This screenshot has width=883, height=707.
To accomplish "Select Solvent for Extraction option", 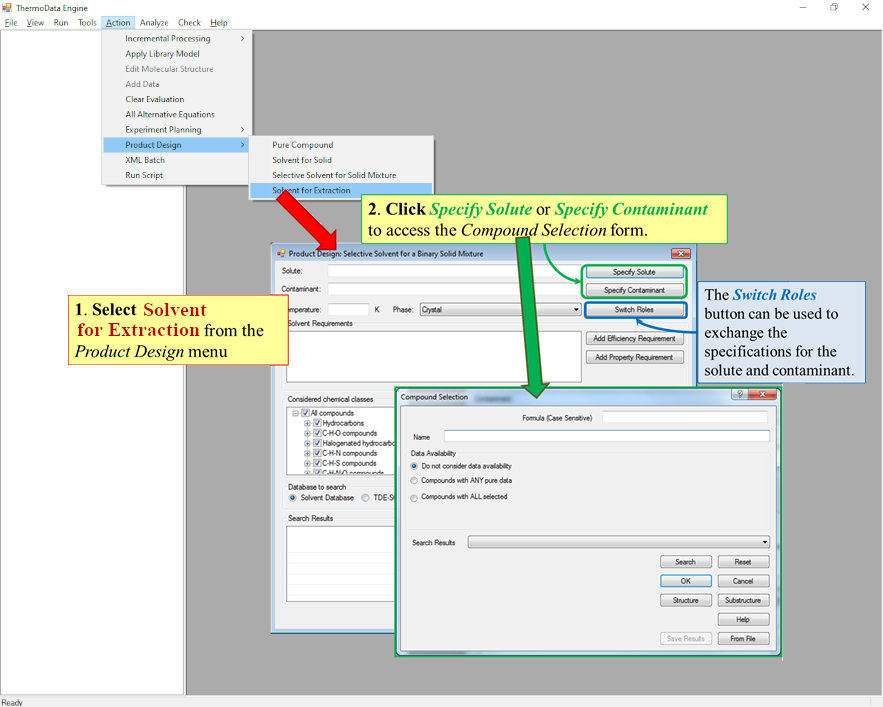I will tap(341, 190).
